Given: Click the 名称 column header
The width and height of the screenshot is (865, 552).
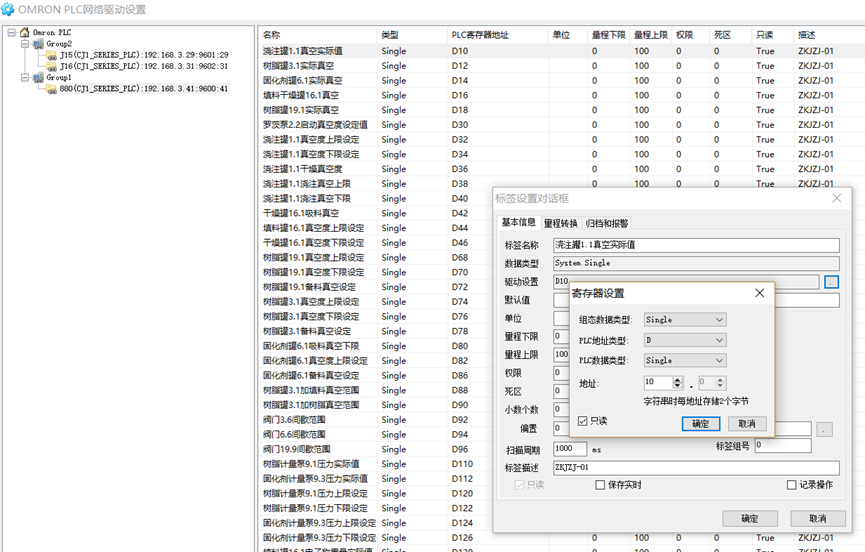Looking at the screenshot, I should [318, 35].
